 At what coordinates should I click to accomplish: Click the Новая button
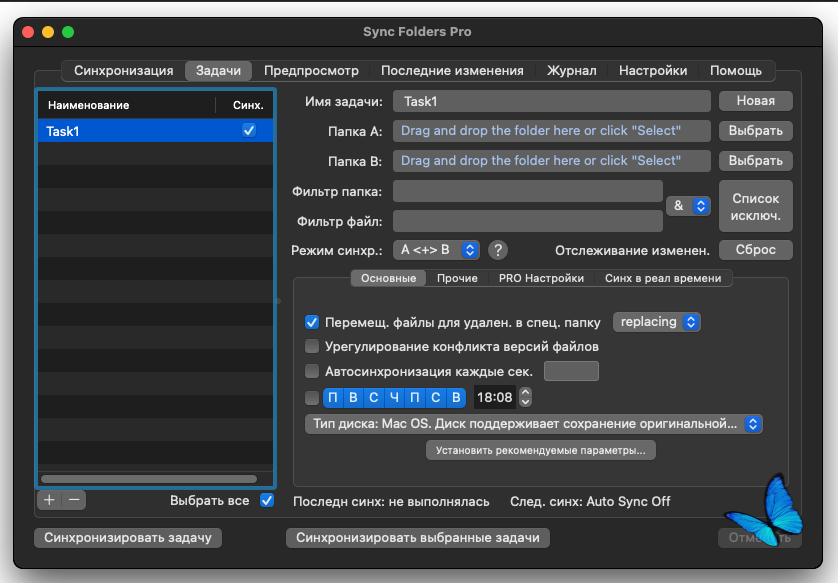point(756,101)
